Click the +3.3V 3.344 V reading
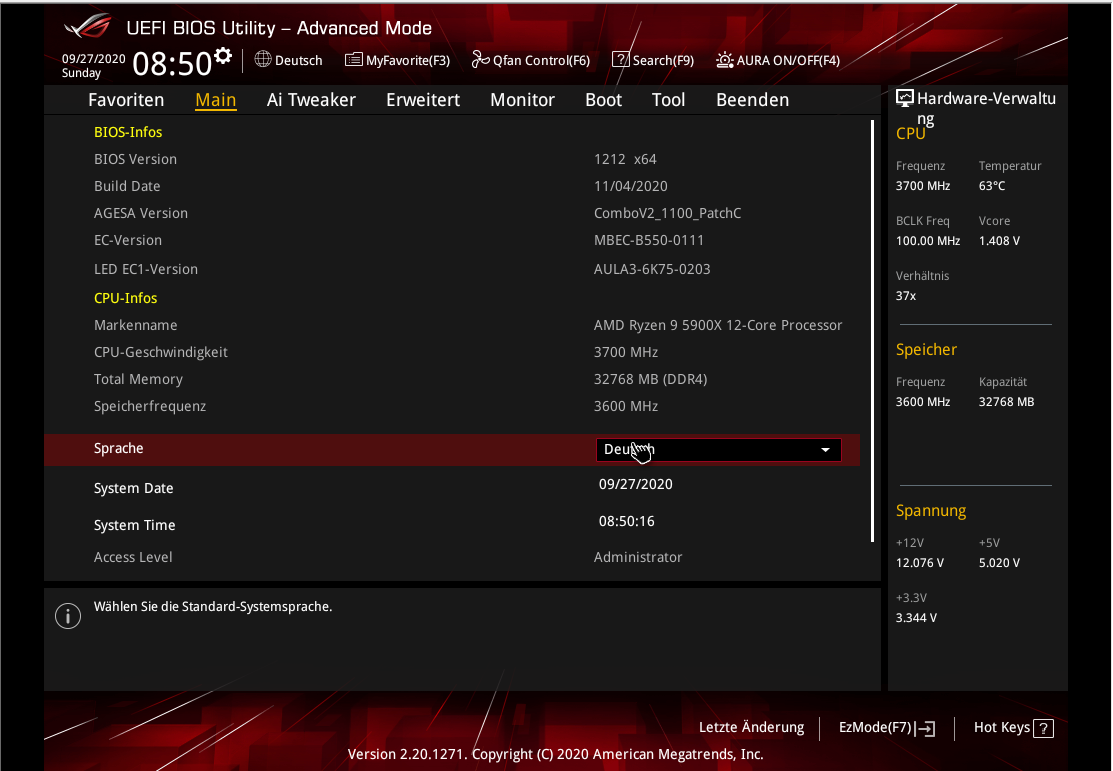Screen dimensions: 1113x771 coord(916,618)
